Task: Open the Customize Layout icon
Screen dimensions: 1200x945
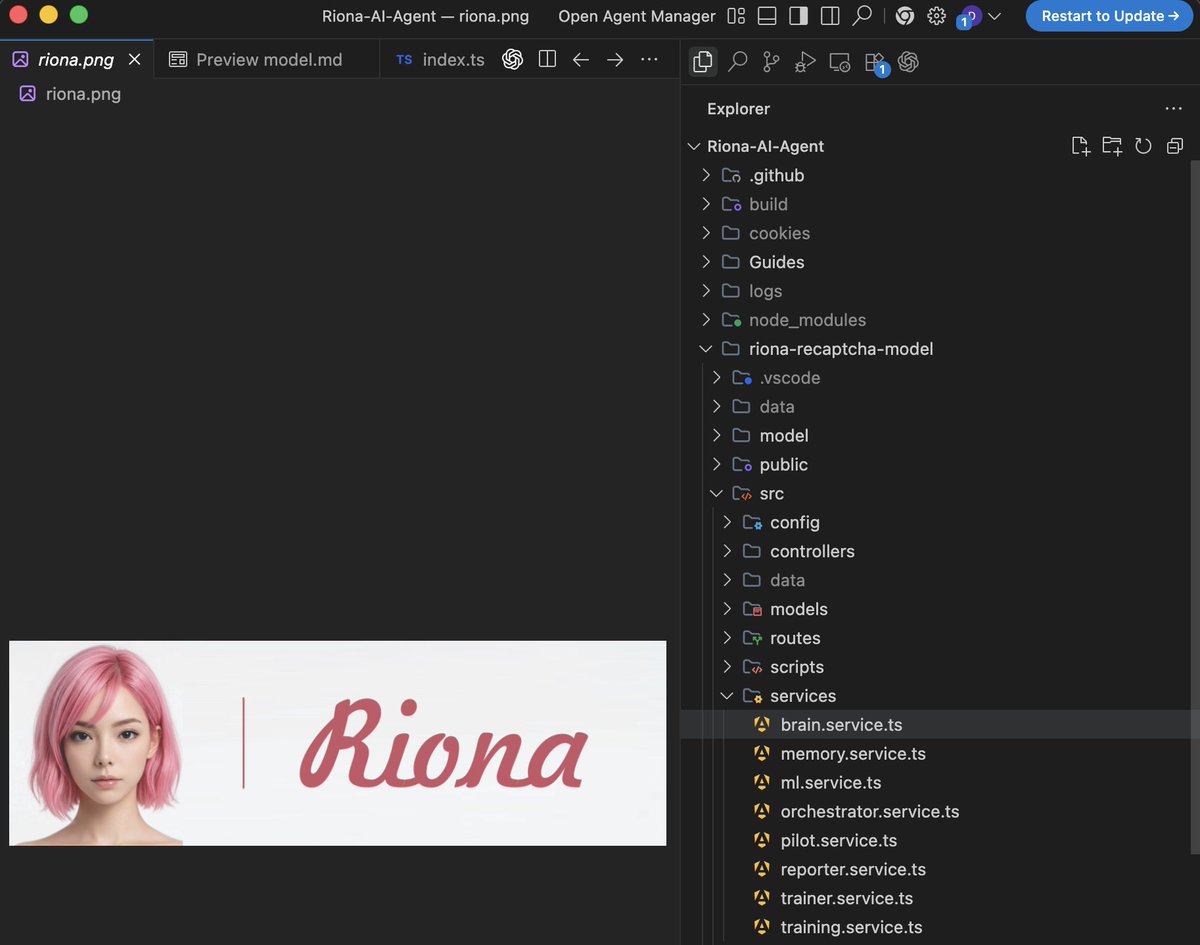Action: [737, 16]
